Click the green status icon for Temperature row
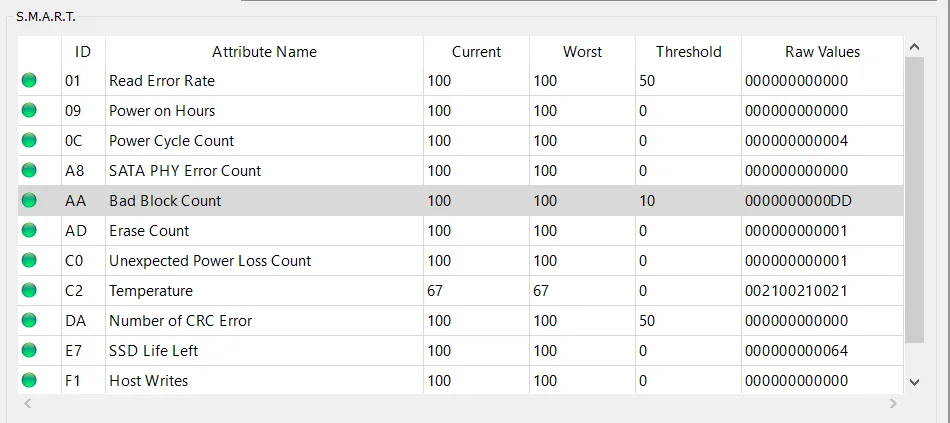950x423 pixels. click(29, 291)
